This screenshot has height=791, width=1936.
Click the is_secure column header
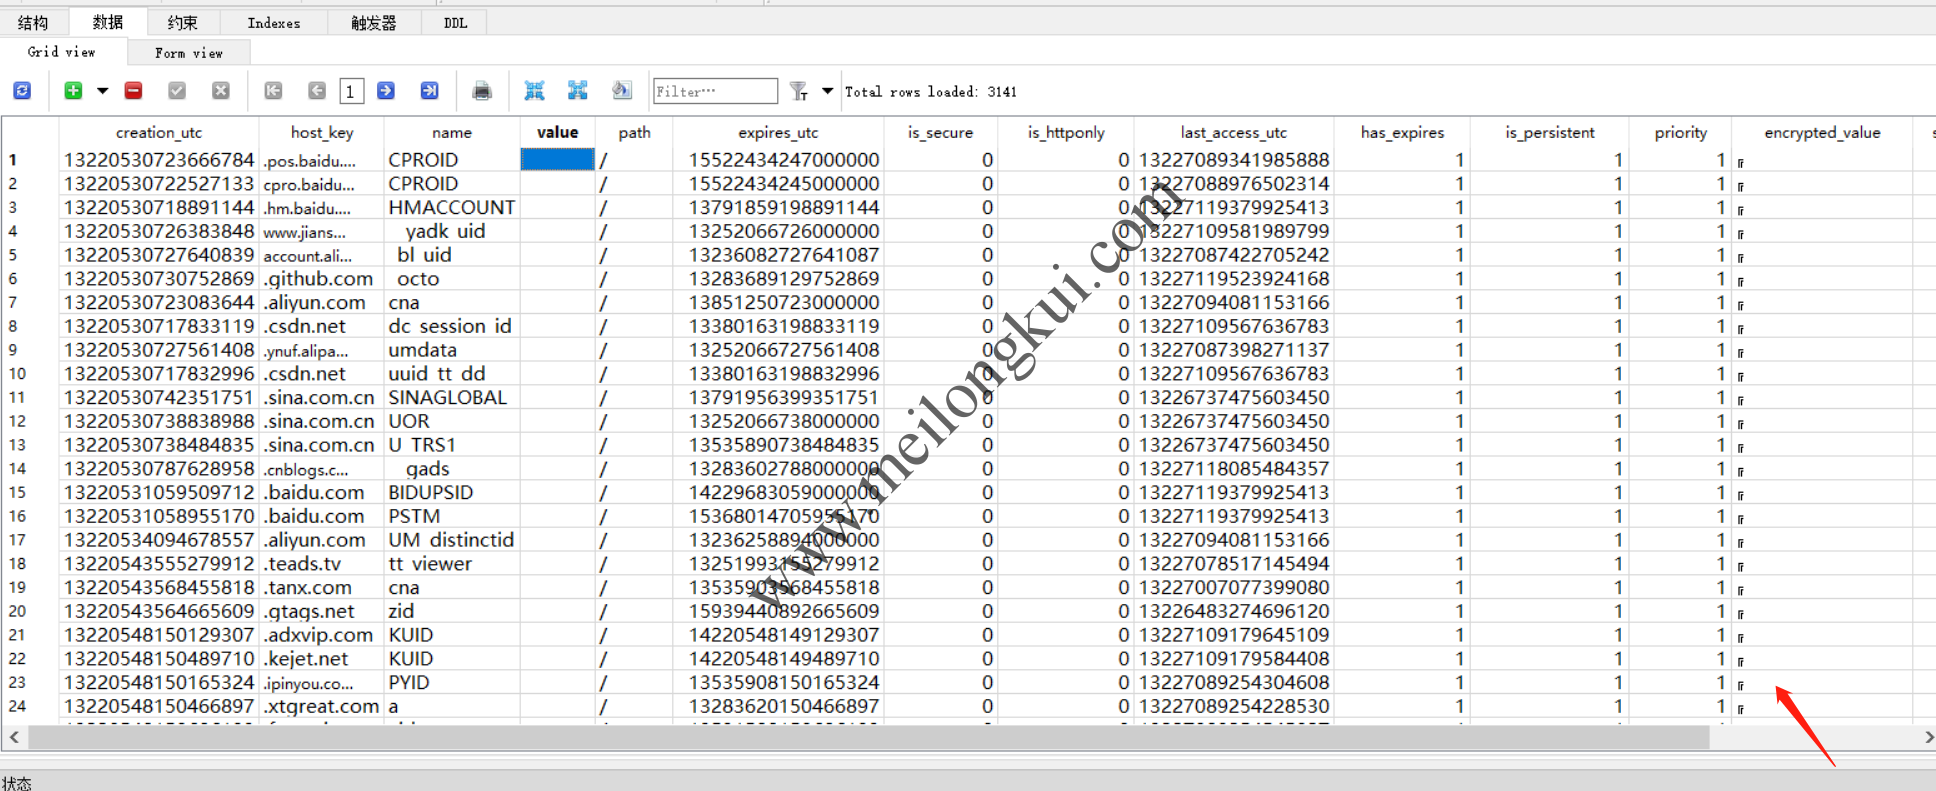click(940, 132)
